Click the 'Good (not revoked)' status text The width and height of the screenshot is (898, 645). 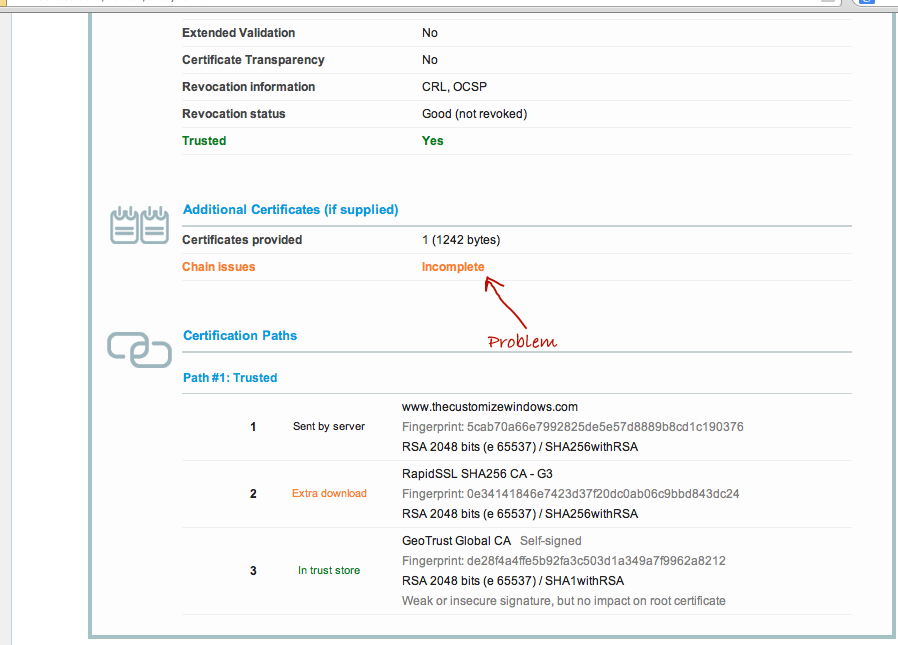pyautogui.click(x=474, y=114)
